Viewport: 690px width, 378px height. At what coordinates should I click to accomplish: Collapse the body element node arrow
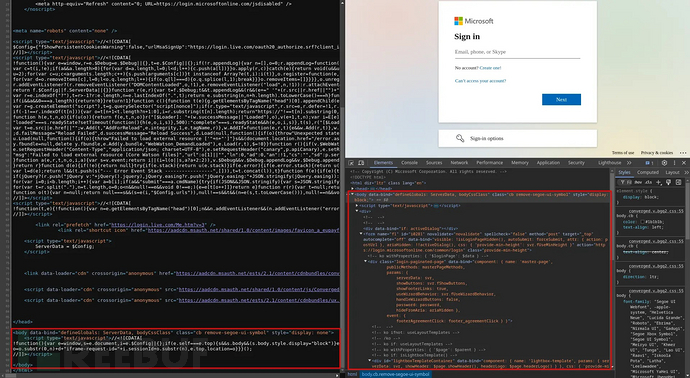352,194
